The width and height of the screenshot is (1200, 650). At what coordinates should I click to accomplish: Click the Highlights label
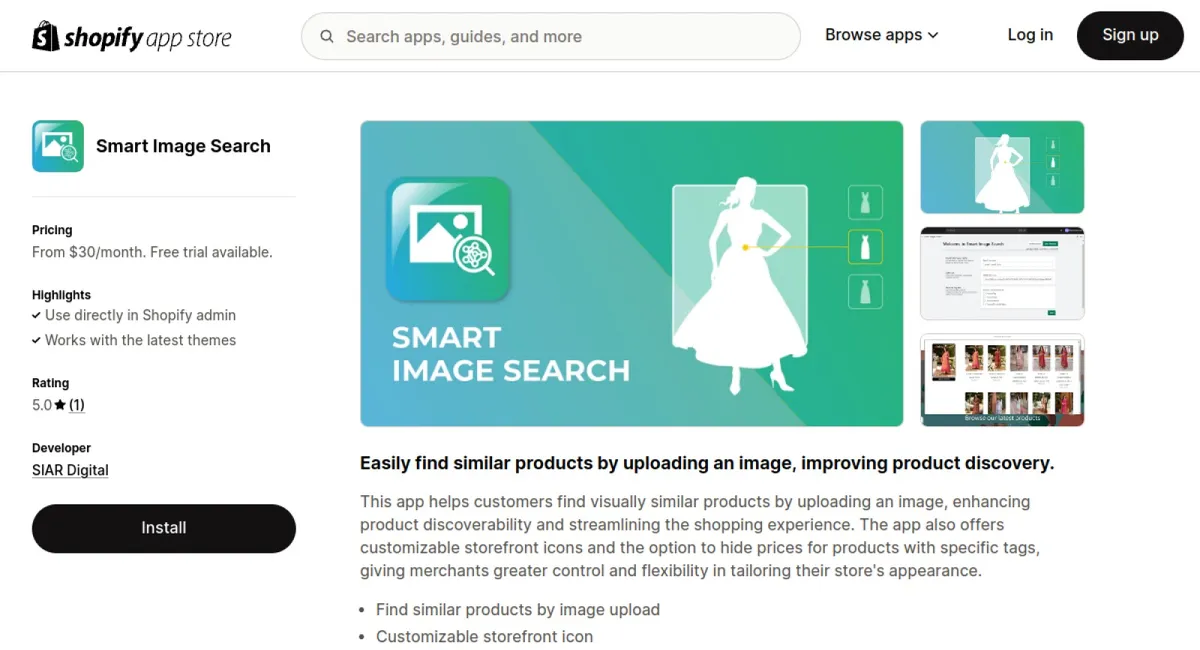(x=61, y=295)
